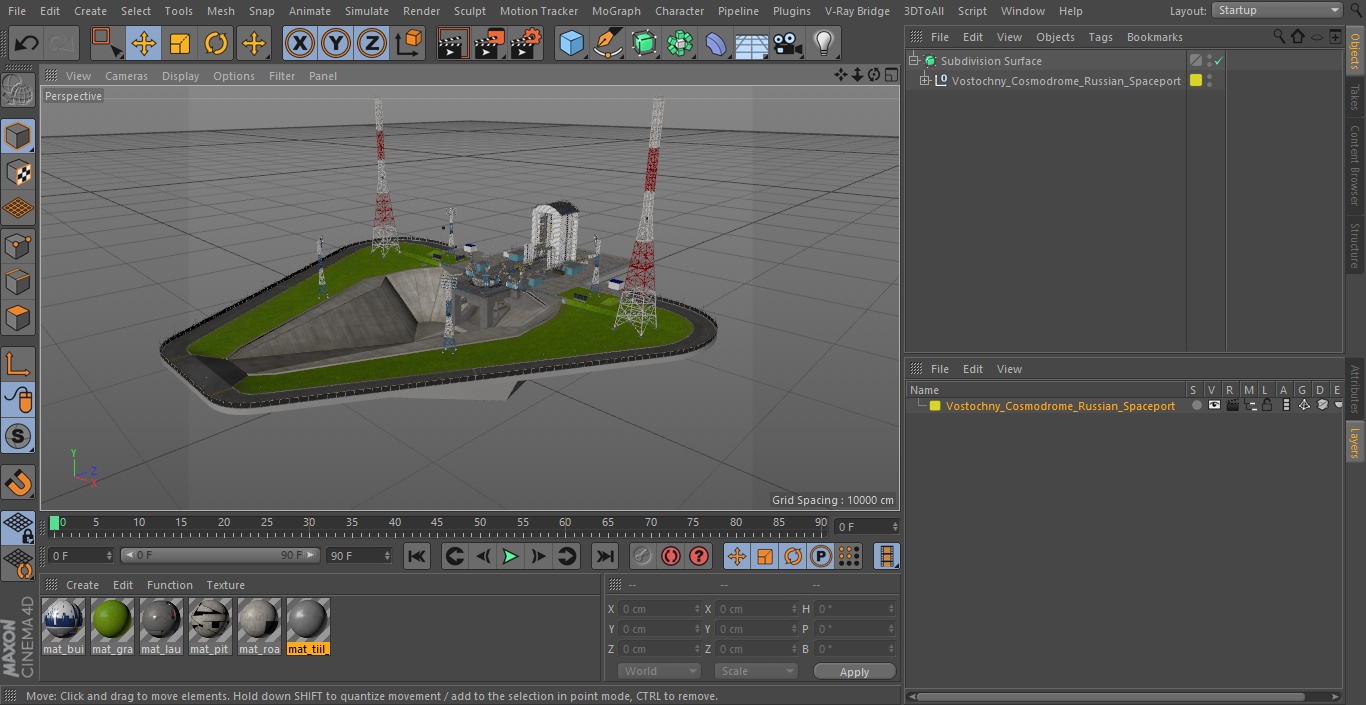Image resolution: width=1366 pixels, height=705 pixels.
Task: Click the Spline Pen tool icon
Action: pos(607,43)
